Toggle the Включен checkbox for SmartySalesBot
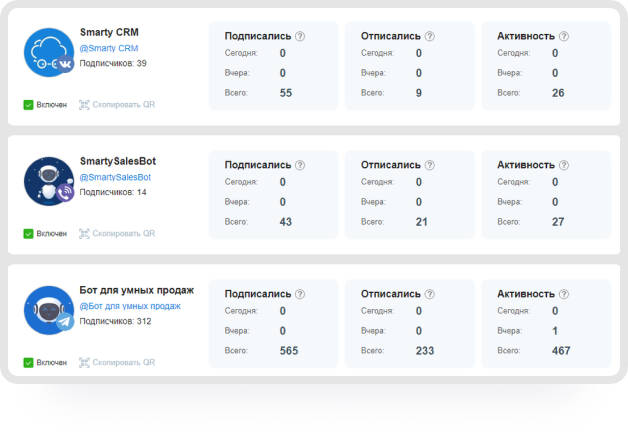This screenshot has width=628, height=444. click(28, 234)
